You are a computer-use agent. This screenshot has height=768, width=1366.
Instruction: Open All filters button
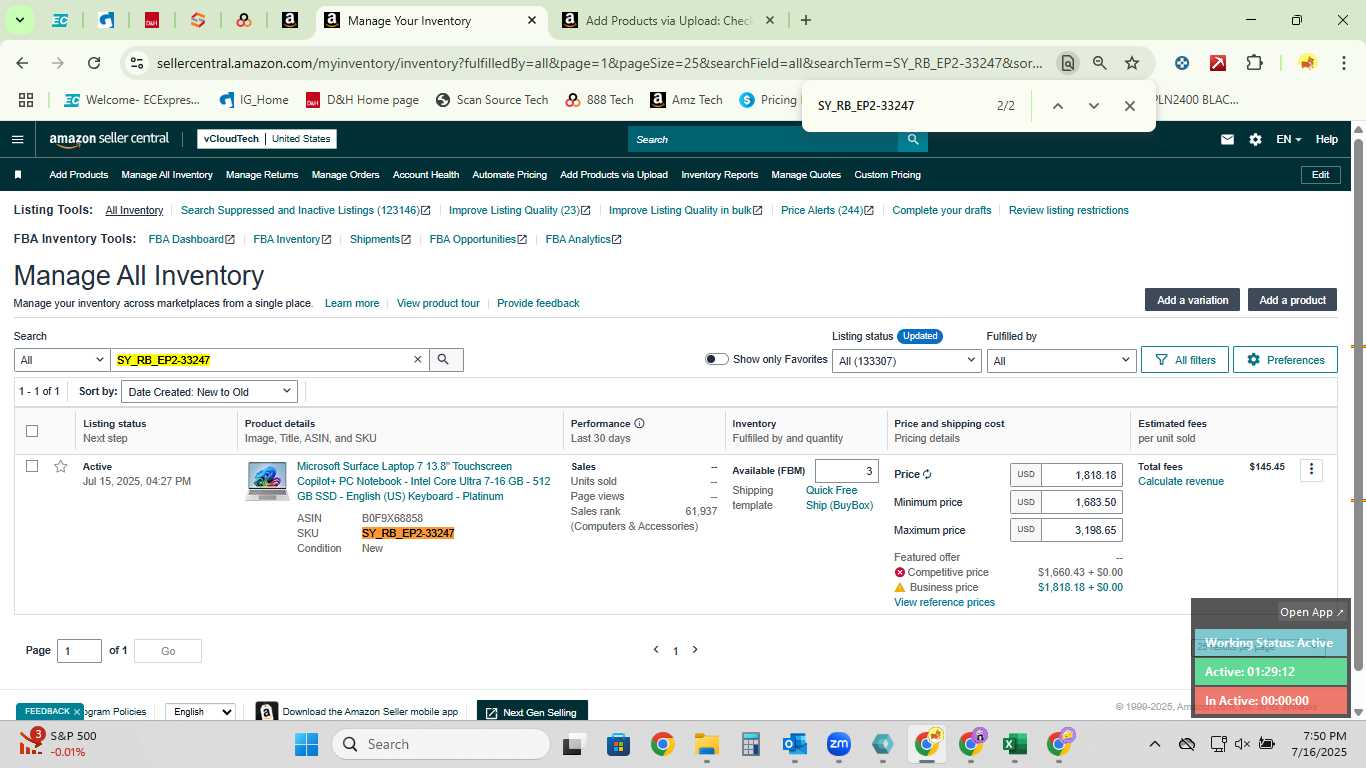(1185, 360)
